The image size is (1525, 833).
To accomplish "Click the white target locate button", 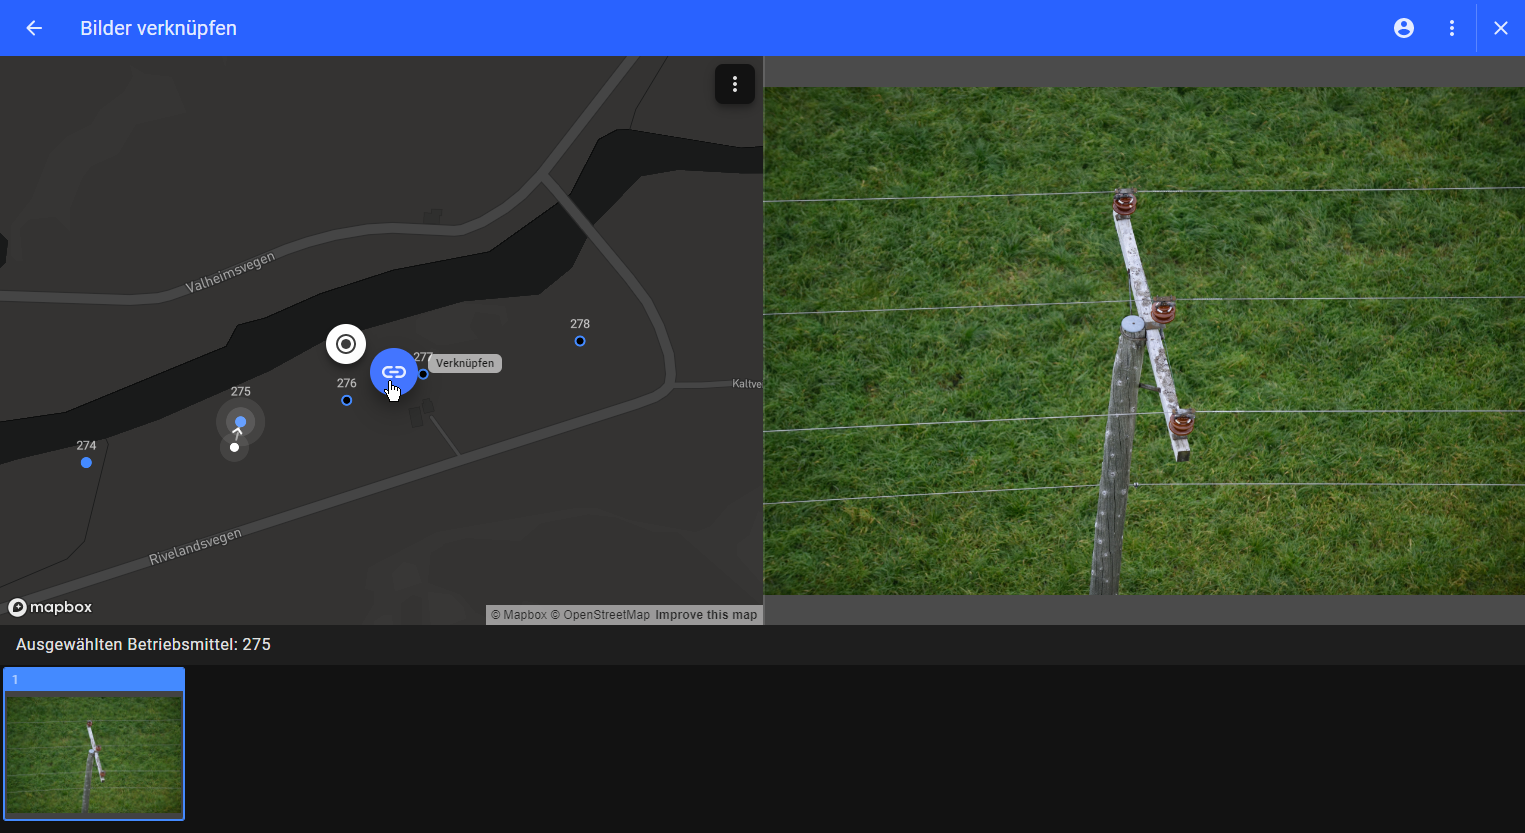I will coord(346,344).
